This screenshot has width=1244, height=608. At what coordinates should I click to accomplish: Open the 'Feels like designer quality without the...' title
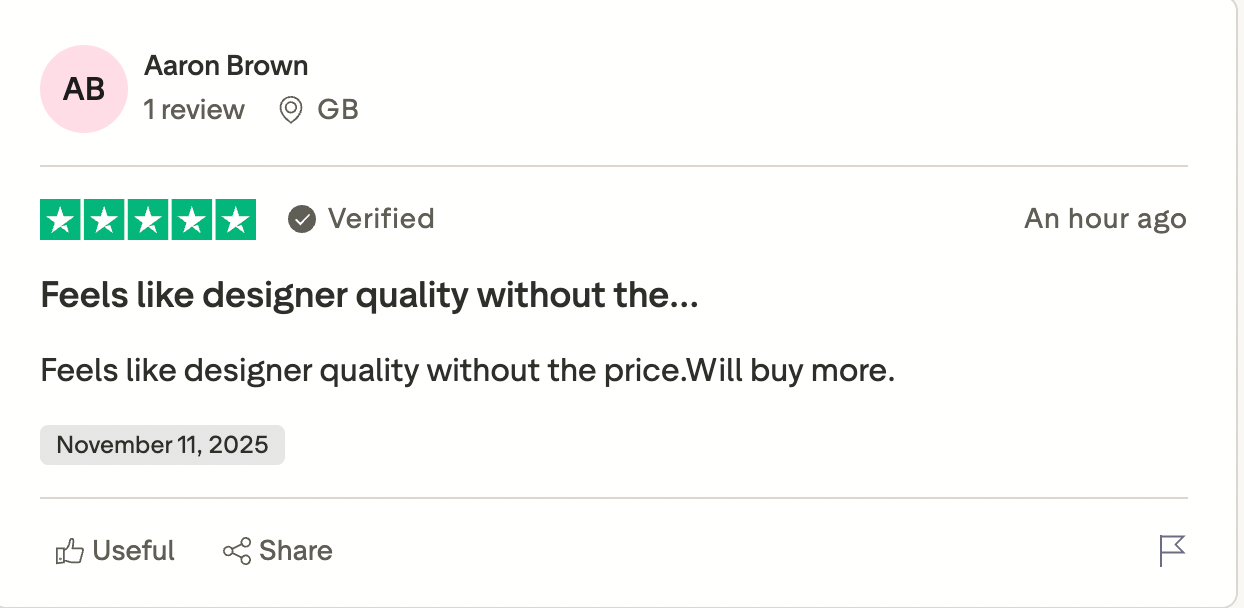(x=369, y=296)
